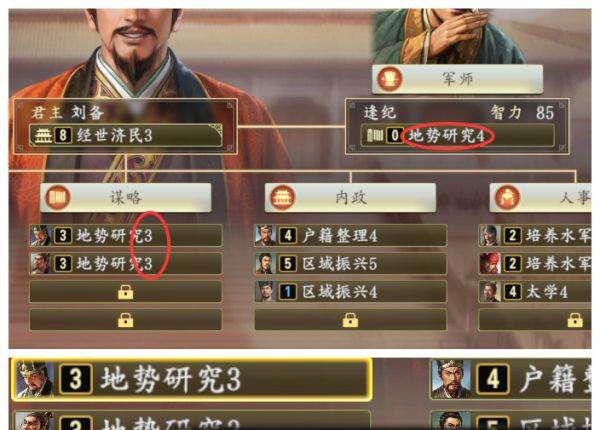
Task: Click the lock icon in fourth 谋略 slot
Action: pos(126,320)
